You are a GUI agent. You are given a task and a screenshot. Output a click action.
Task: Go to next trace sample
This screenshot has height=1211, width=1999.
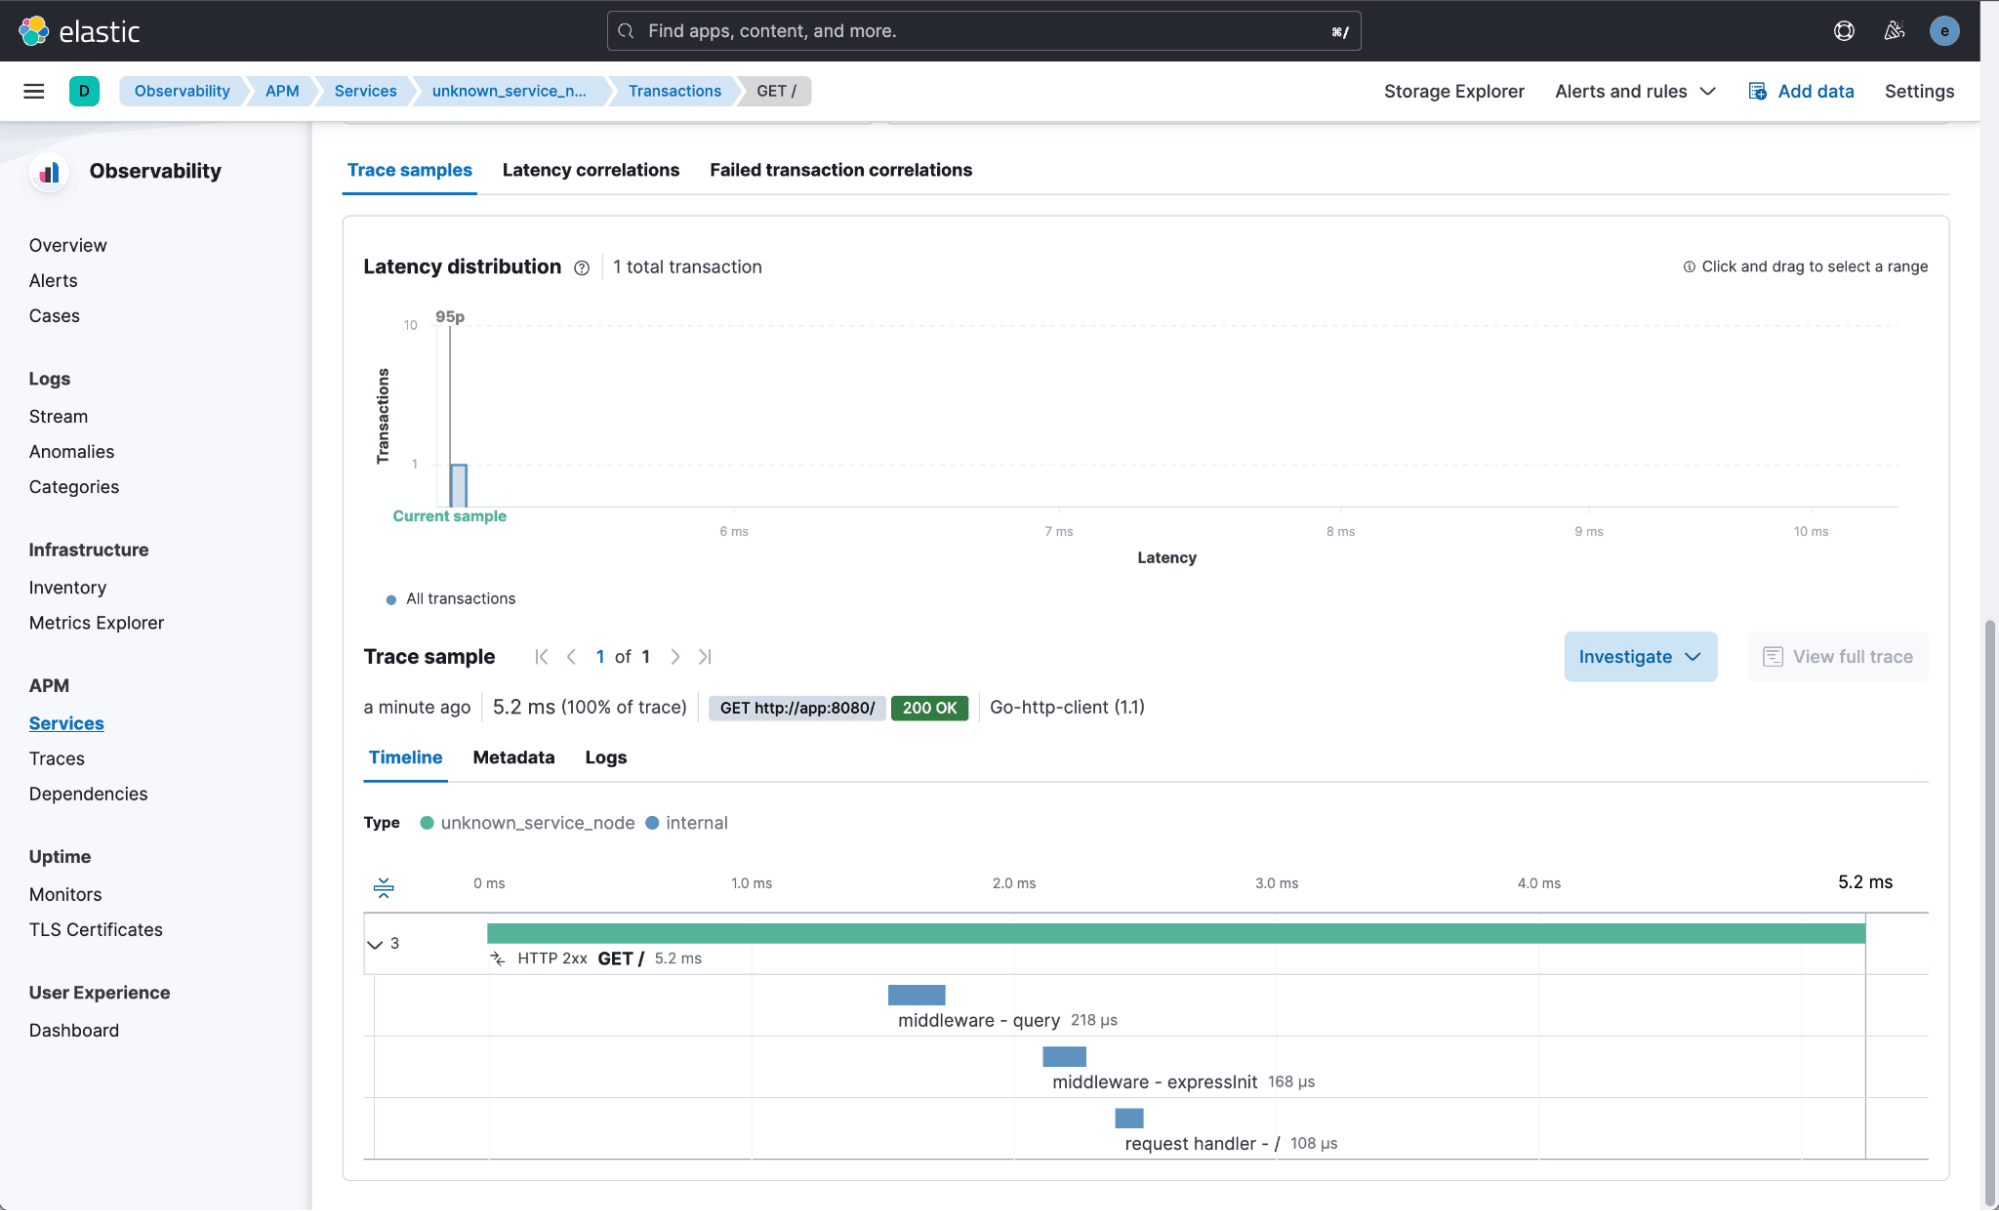click(x=675, y=657)
